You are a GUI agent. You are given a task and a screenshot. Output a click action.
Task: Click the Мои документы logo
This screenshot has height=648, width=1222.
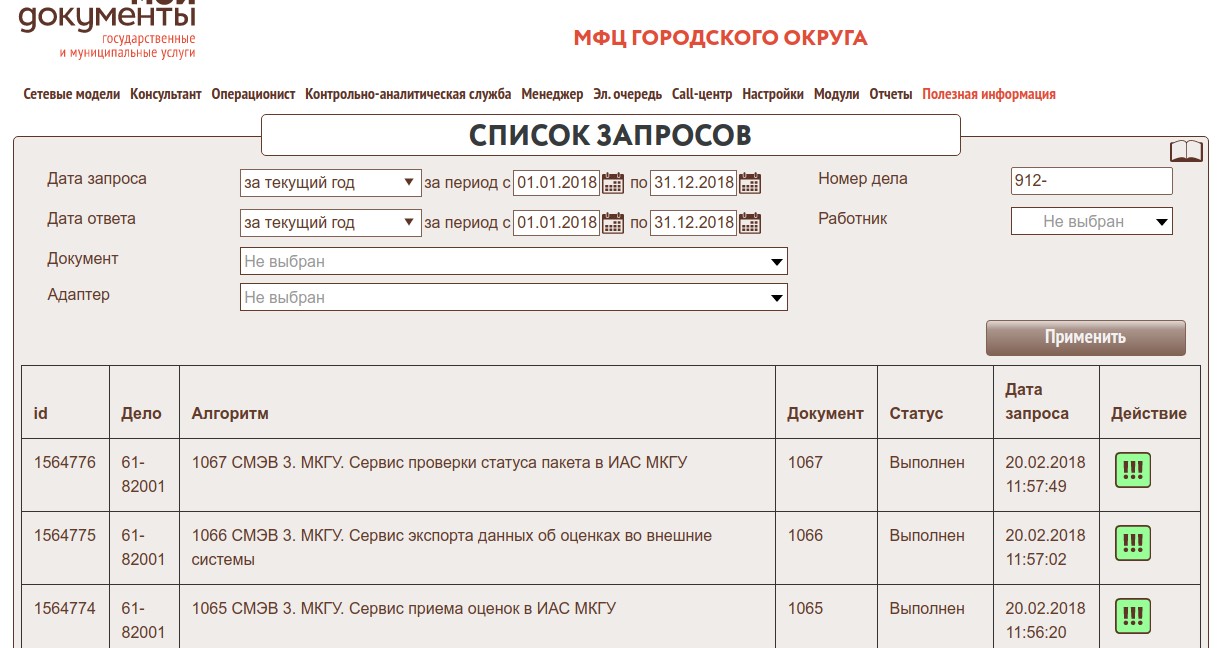click(x=107, y=30)
